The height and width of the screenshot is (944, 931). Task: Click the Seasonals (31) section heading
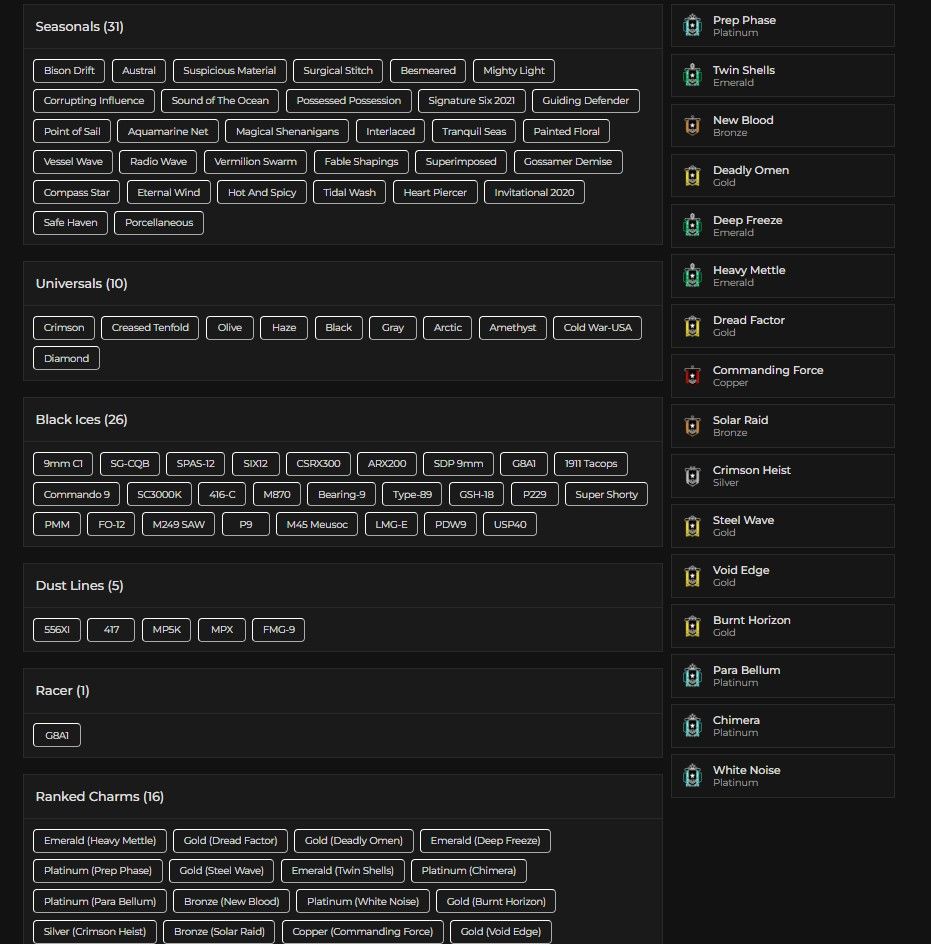pos(79,26)
